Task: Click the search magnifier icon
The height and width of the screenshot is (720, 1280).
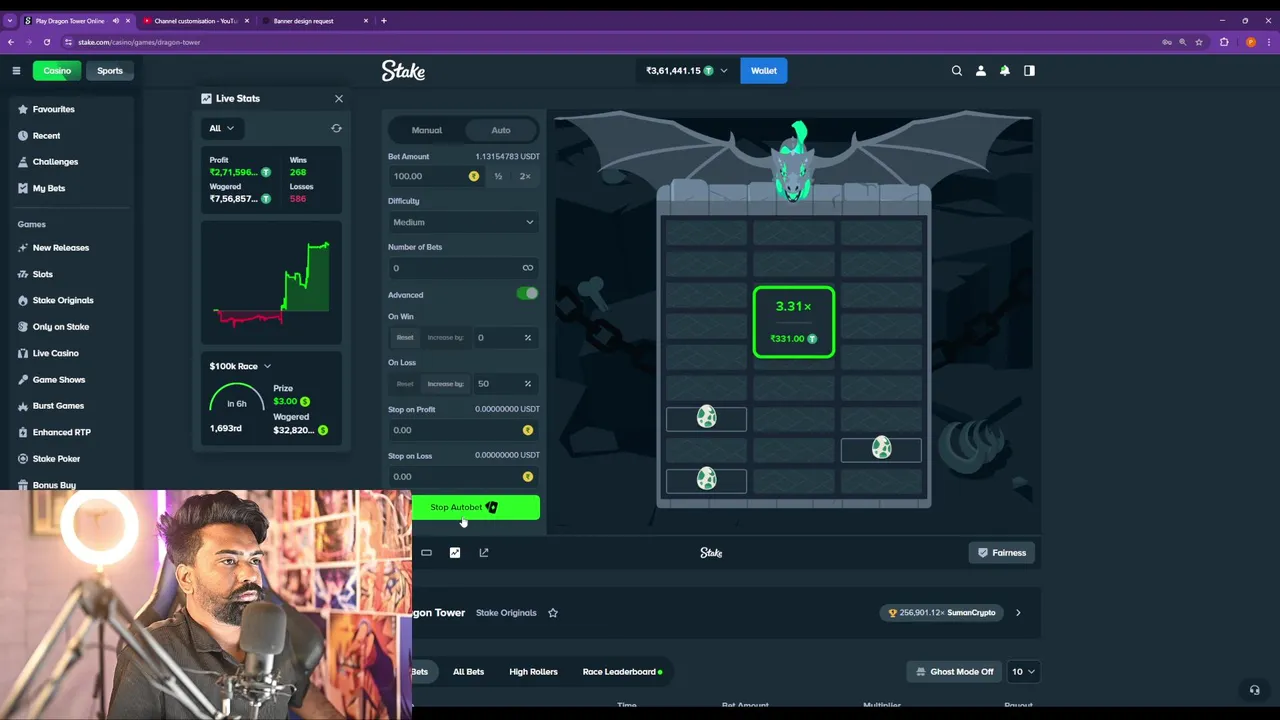Action: 957,70
